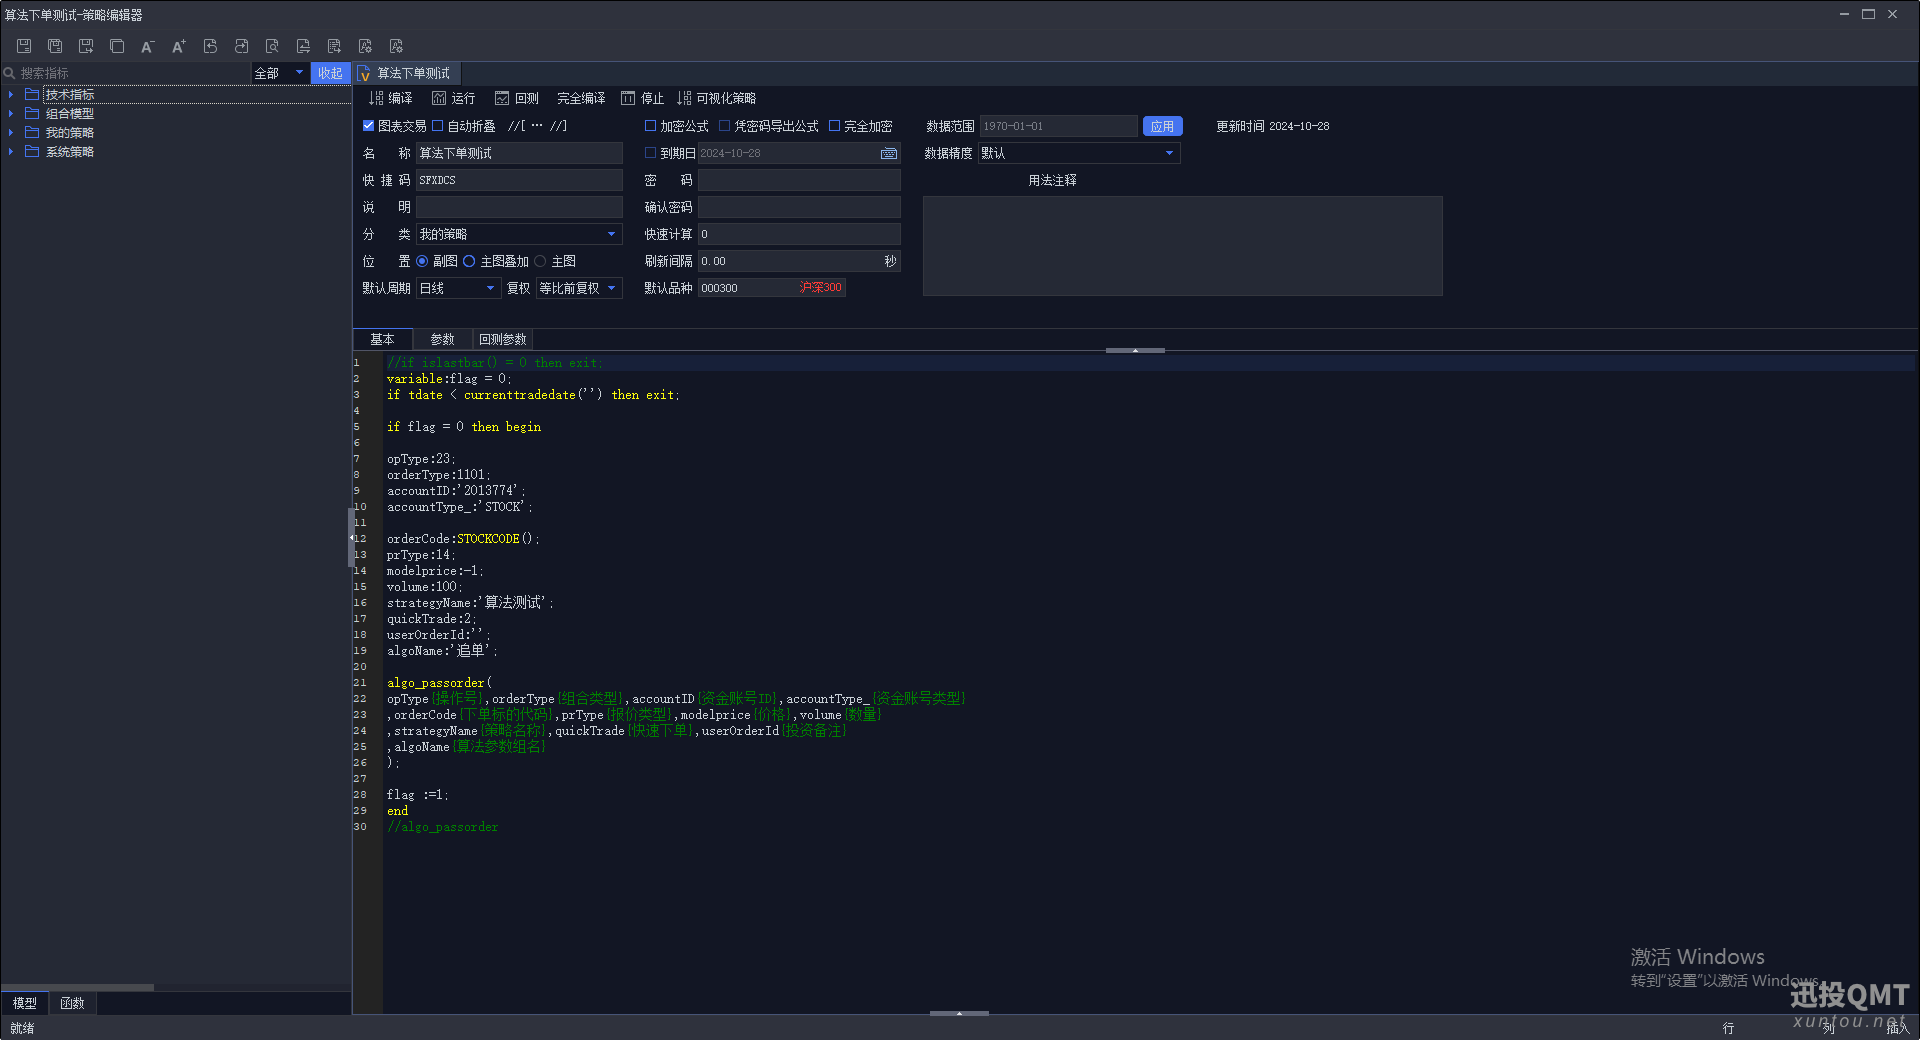Expand the 技术指标 tree node

11,94
